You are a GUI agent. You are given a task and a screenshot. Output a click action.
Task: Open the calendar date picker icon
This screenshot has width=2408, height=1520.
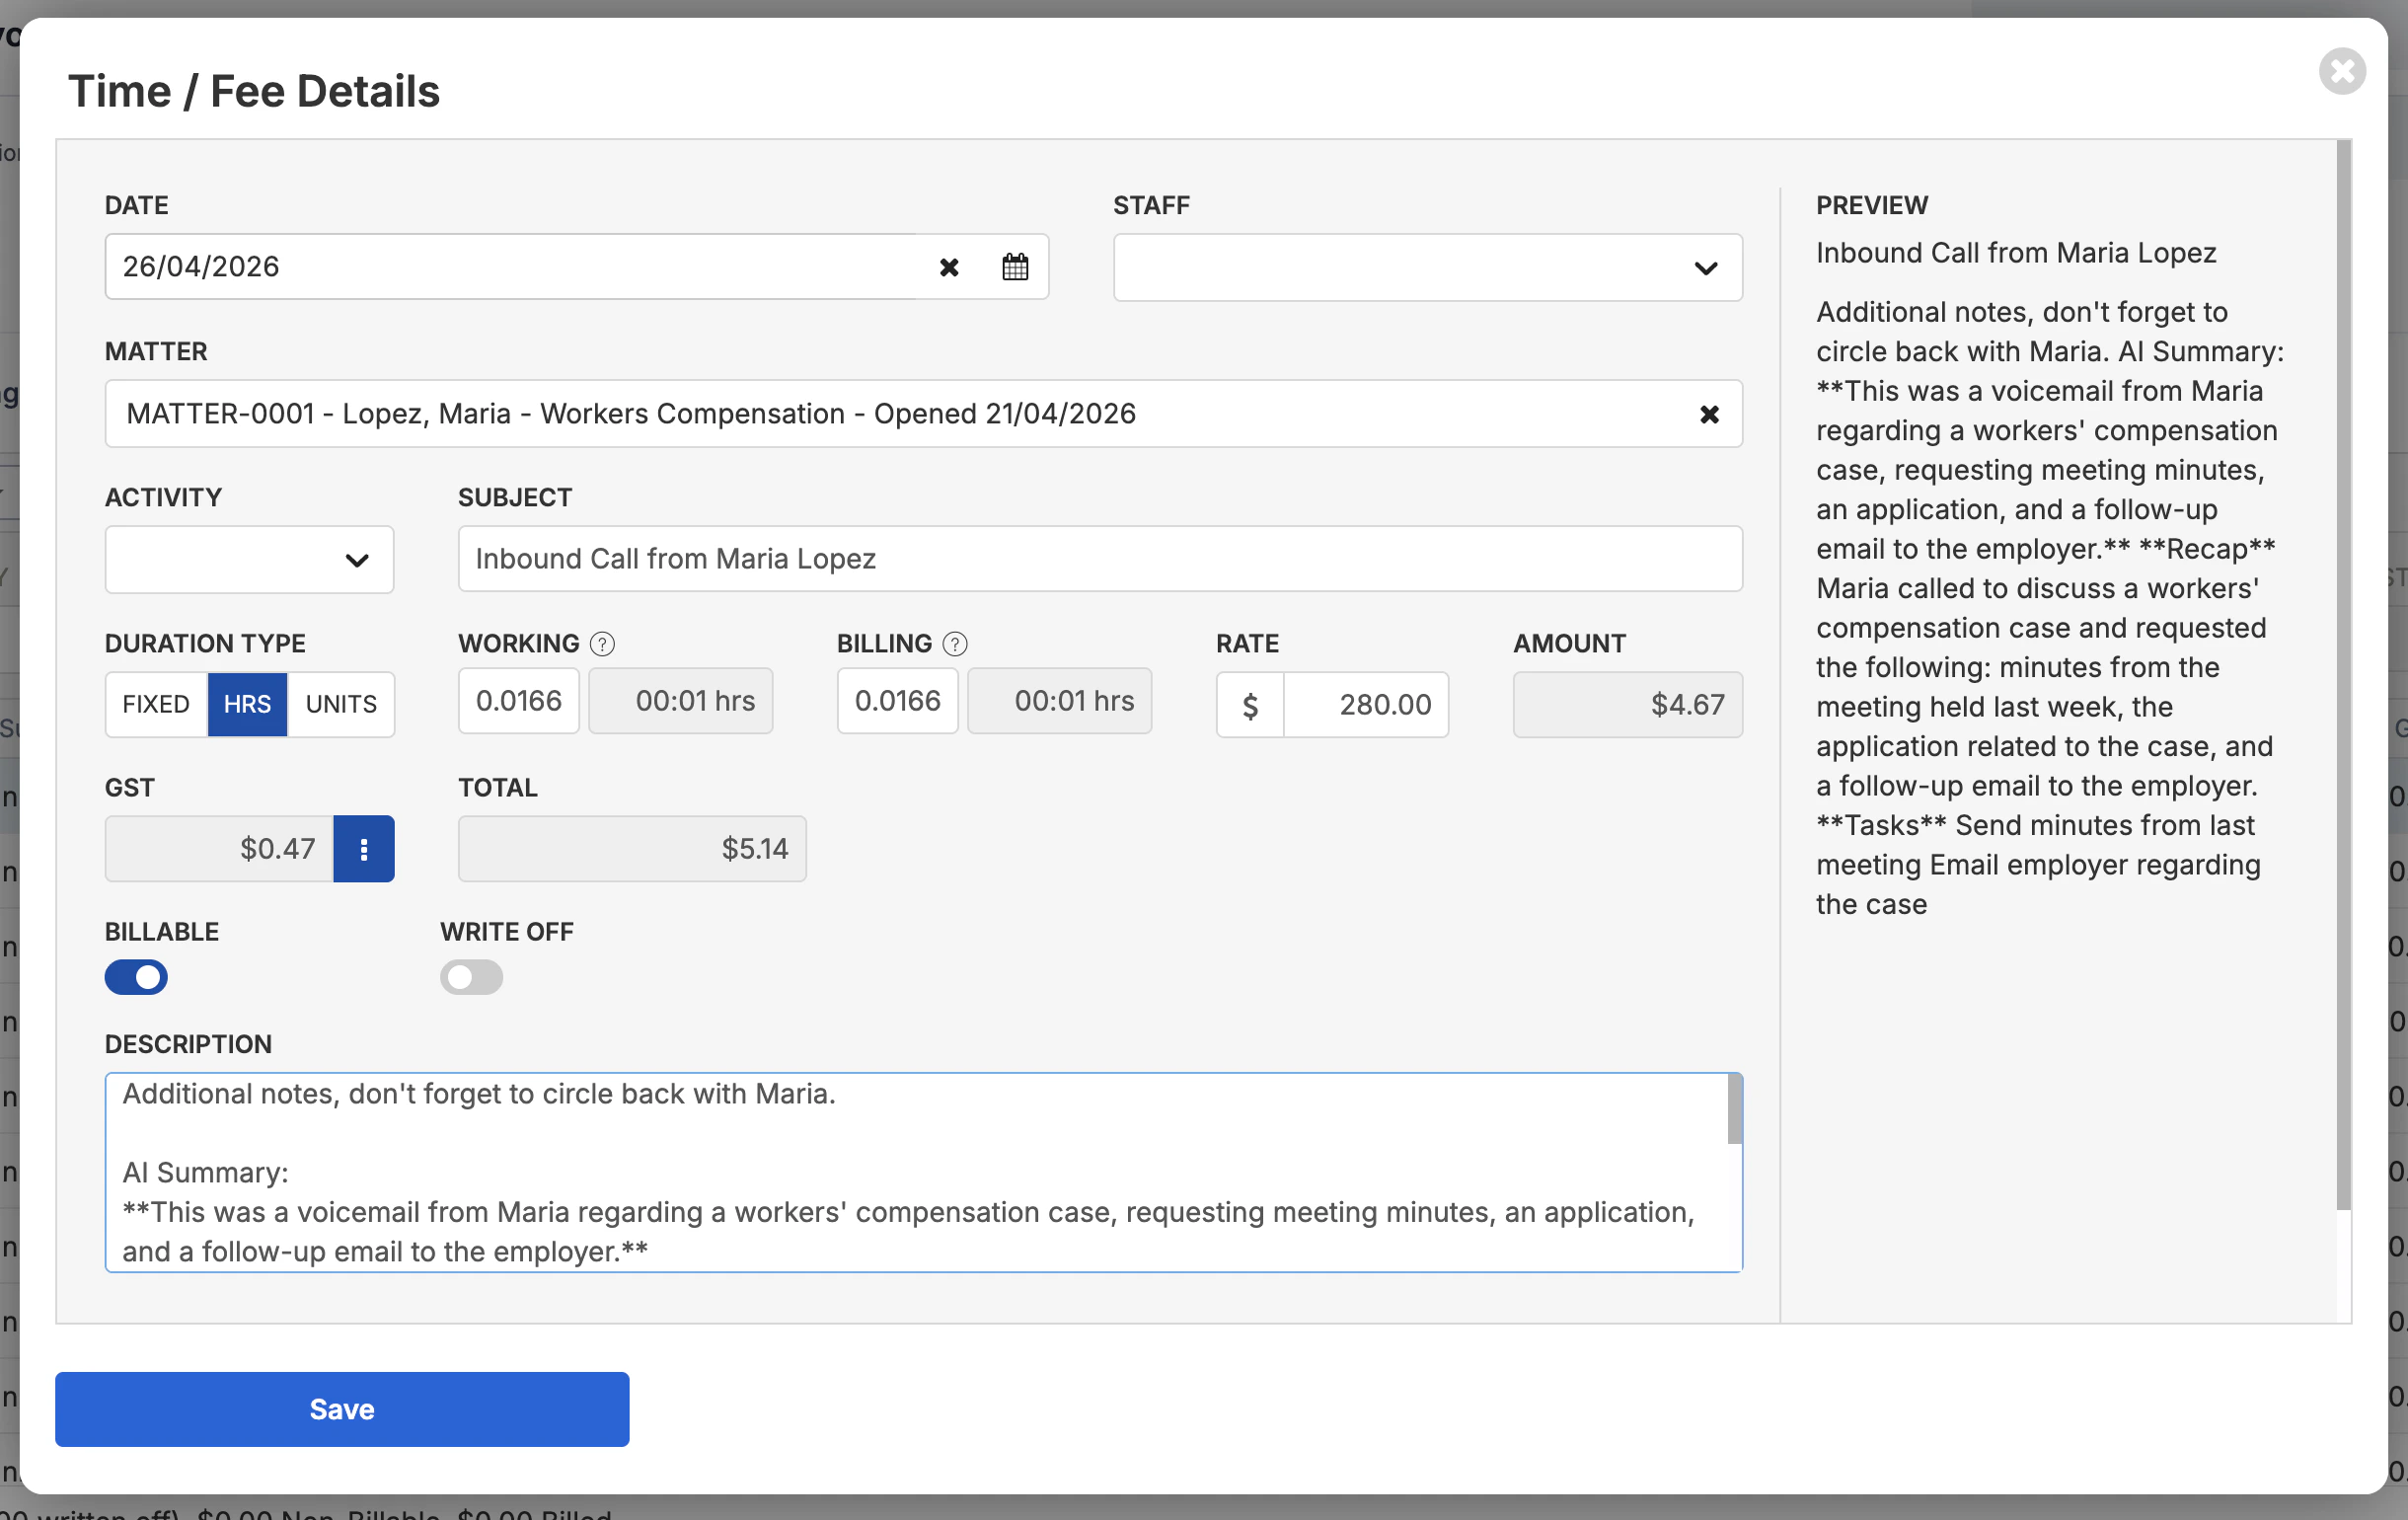(x=1014, y=267)
